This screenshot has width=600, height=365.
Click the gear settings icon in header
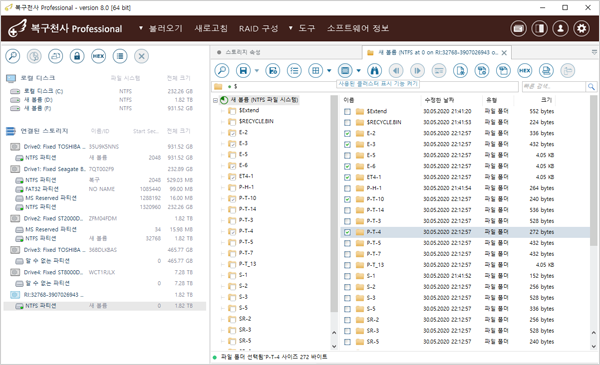582,28
